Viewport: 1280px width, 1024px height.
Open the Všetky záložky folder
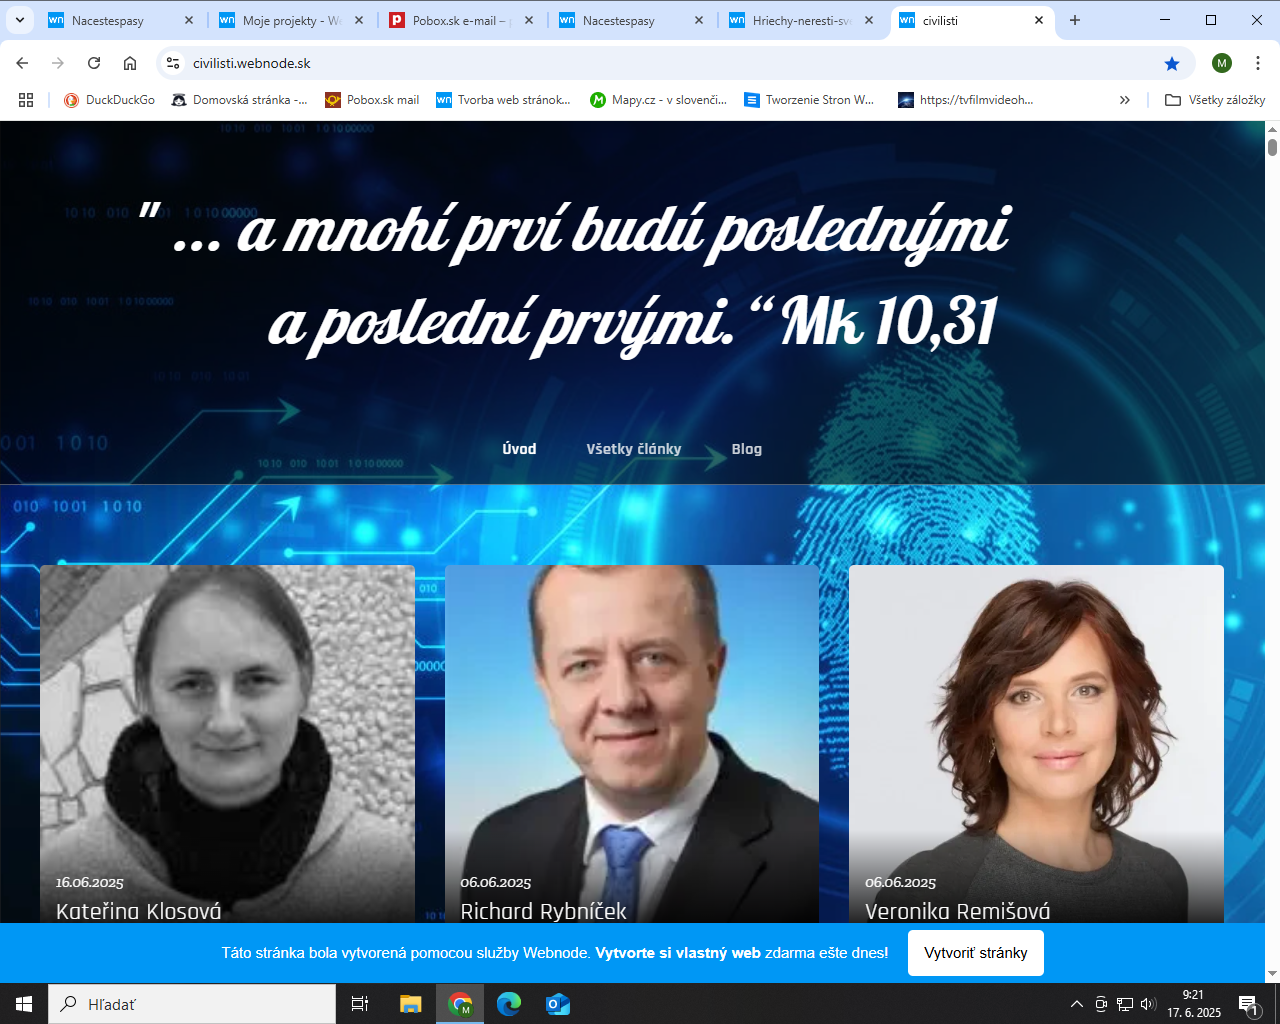1215,100
